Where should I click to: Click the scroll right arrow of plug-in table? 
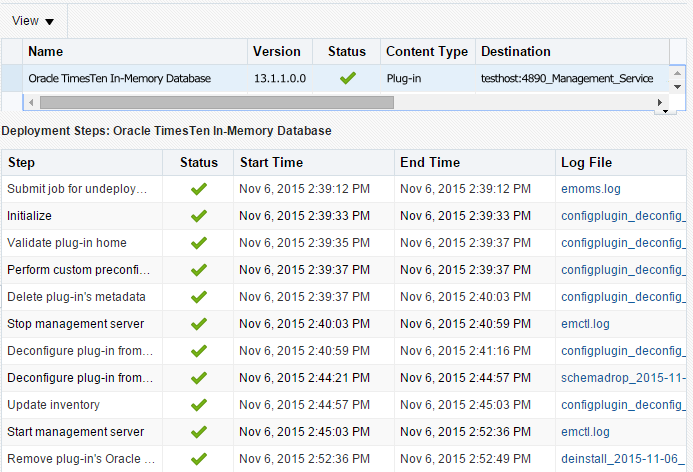(660, 103)
